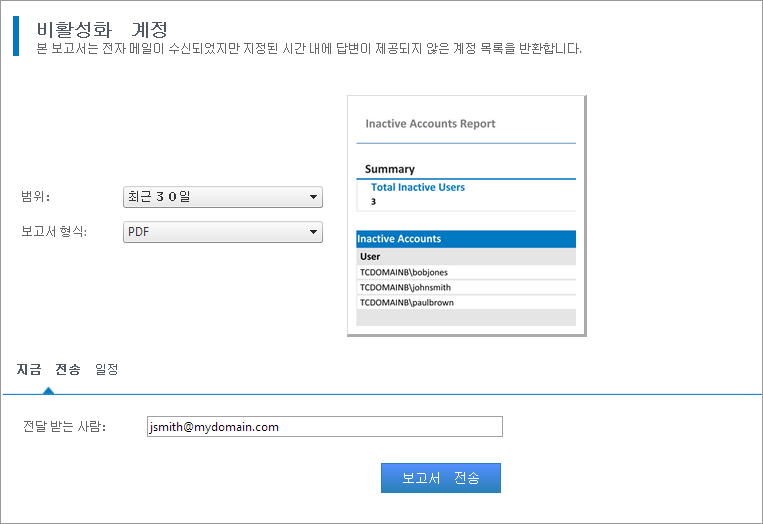Image resolution: width=763 pixels, height=524 pixels.
Task: Select the Summary heading in the preview
Action: pyautogui.click(x=389, y=169)
